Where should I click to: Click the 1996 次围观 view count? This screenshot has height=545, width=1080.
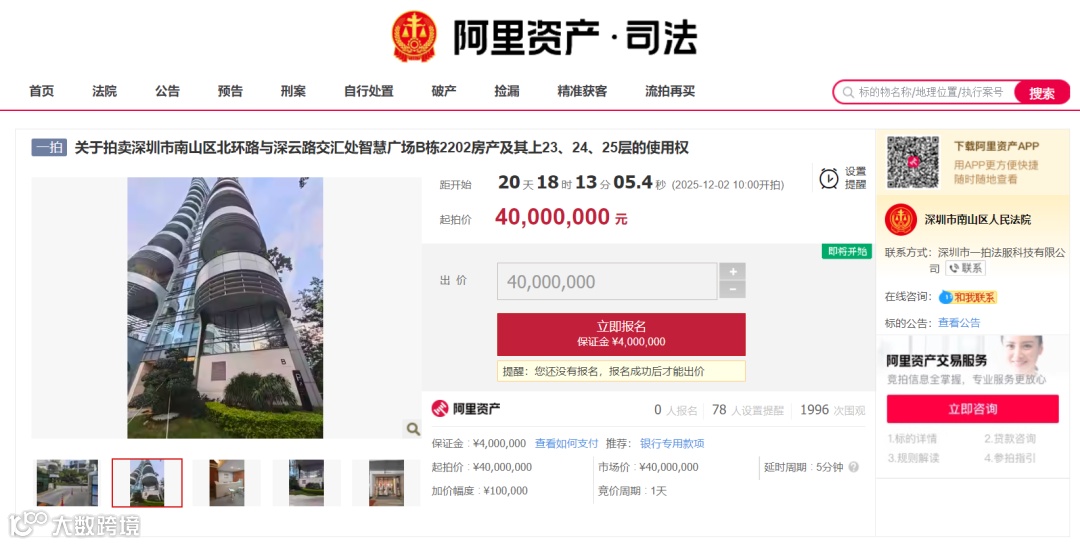[832, 410]
